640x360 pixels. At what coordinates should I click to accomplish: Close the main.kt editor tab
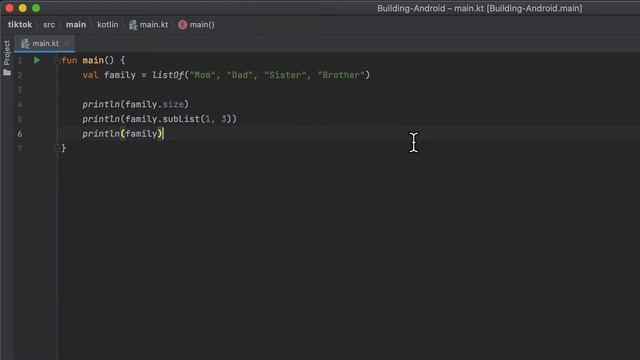67,43
